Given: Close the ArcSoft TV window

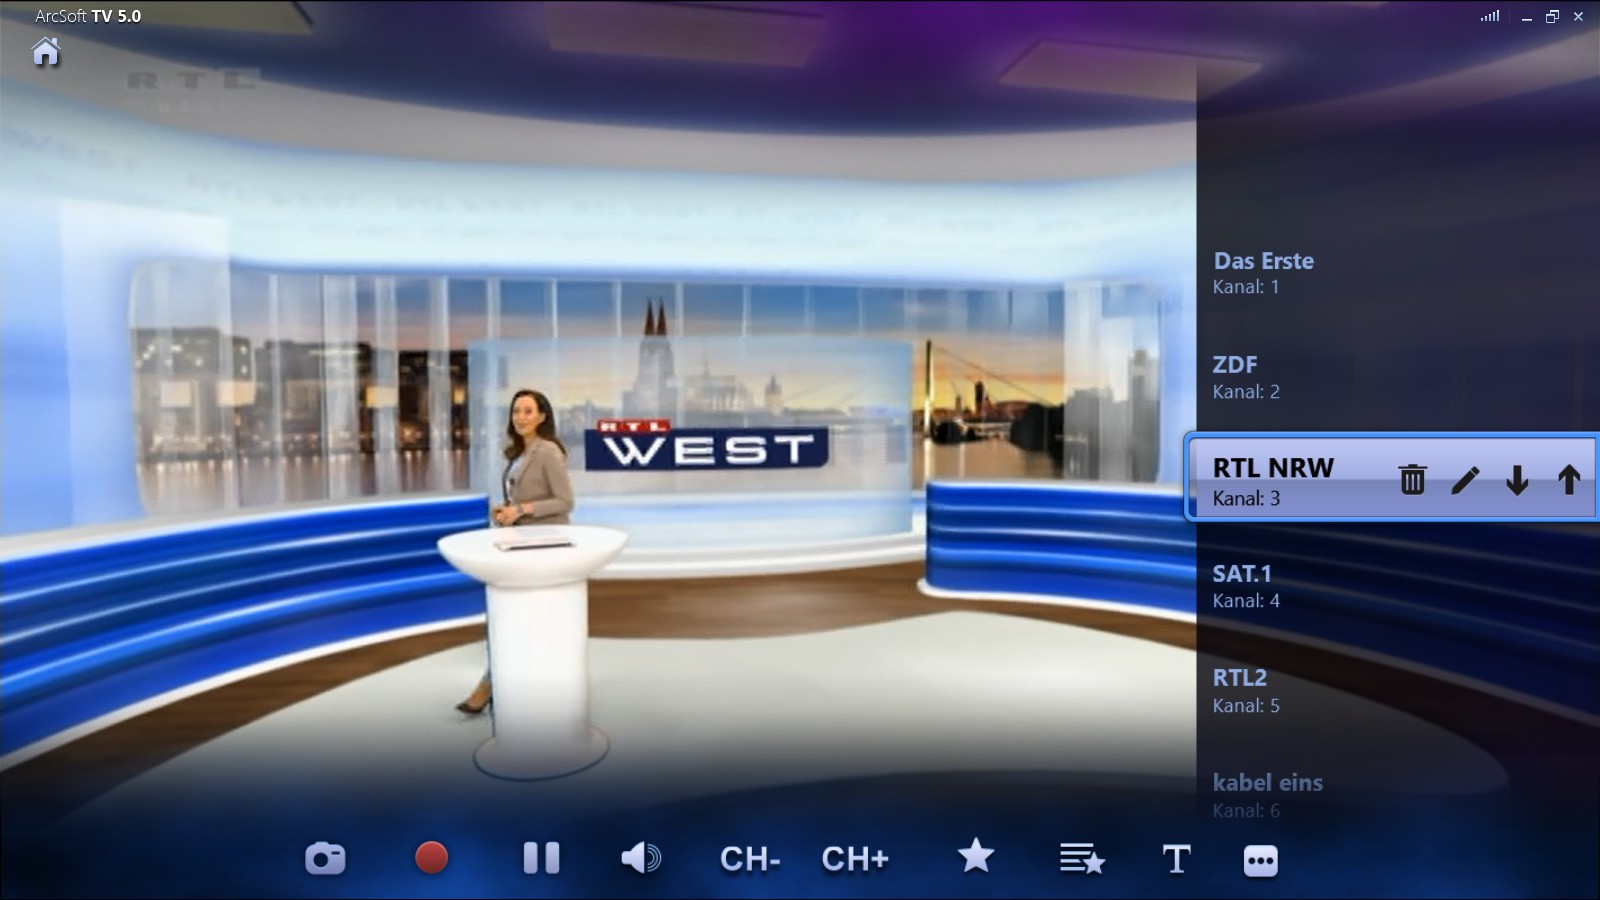Looking at the screenshot, I should click(x=1578, y=16).
